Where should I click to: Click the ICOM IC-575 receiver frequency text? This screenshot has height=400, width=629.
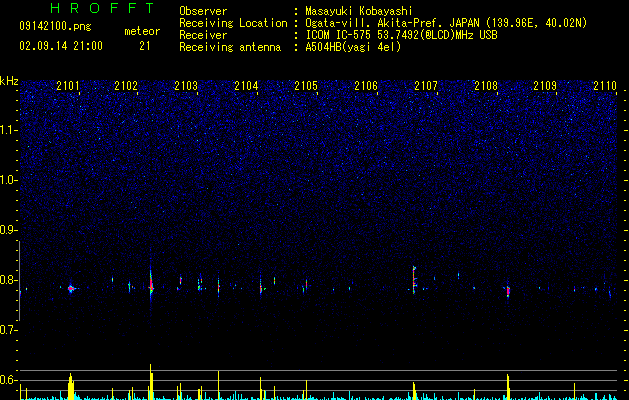pyautogui.click(x=401, y=35)
